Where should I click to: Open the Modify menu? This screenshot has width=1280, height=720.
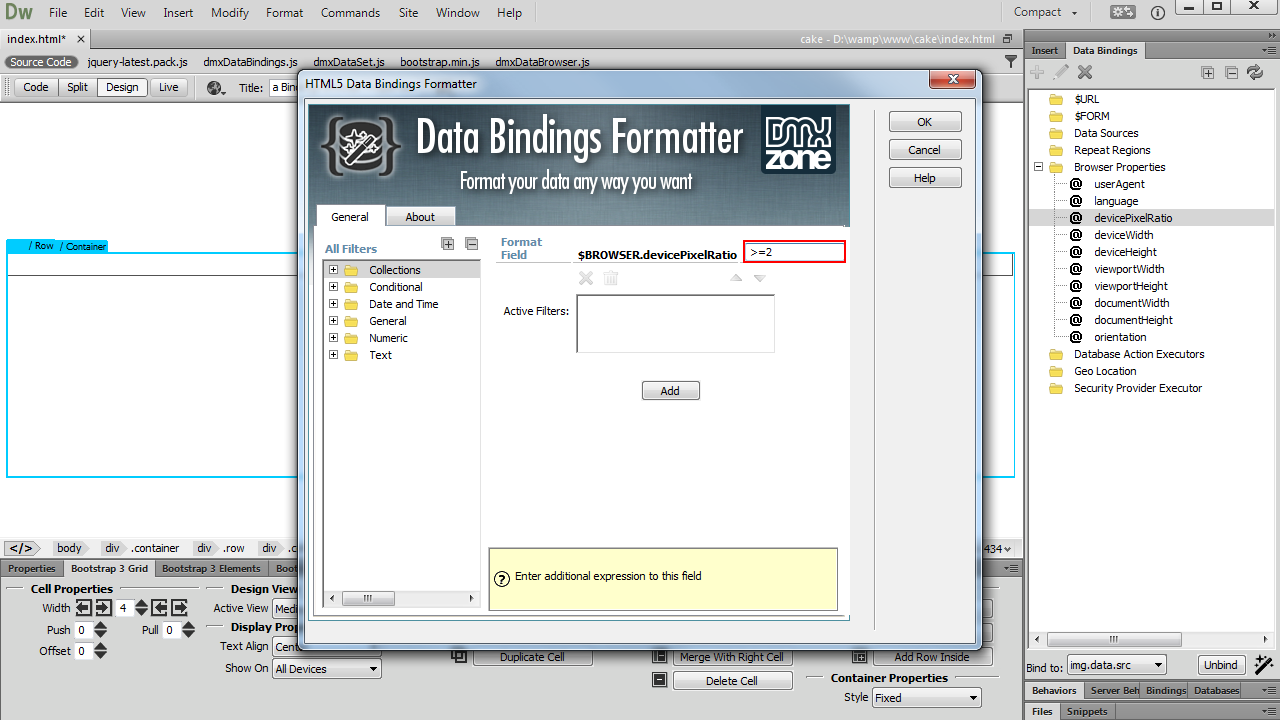230,13
